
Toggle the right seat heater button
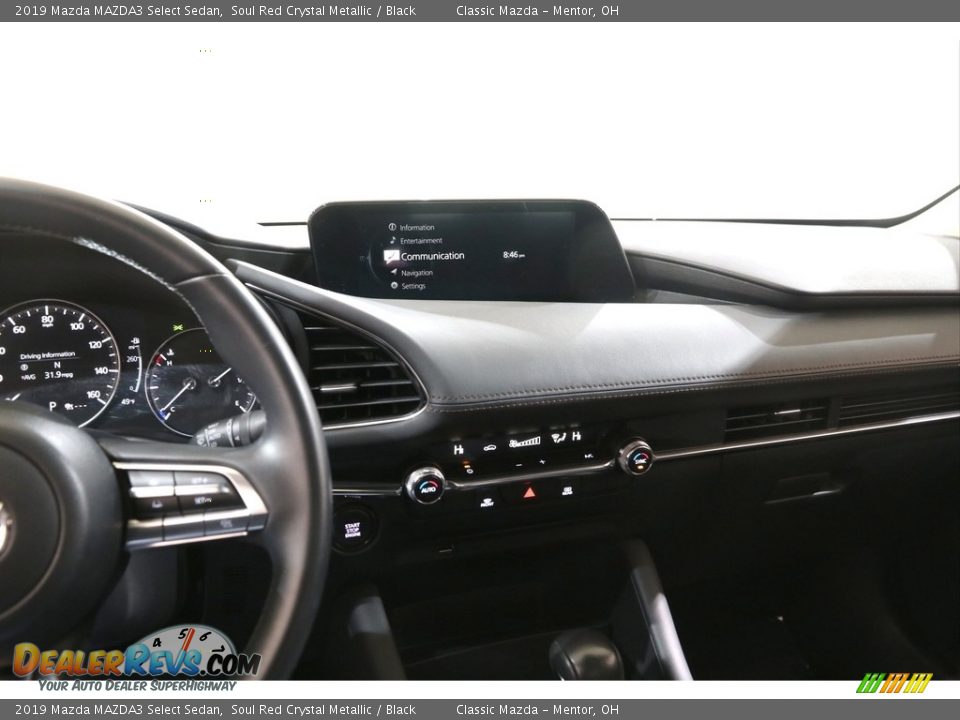point(577,435)
